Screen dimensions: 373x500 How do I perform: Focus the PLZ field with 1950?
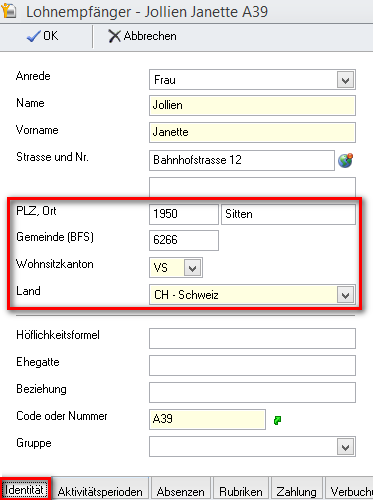(x=184, y=214)
